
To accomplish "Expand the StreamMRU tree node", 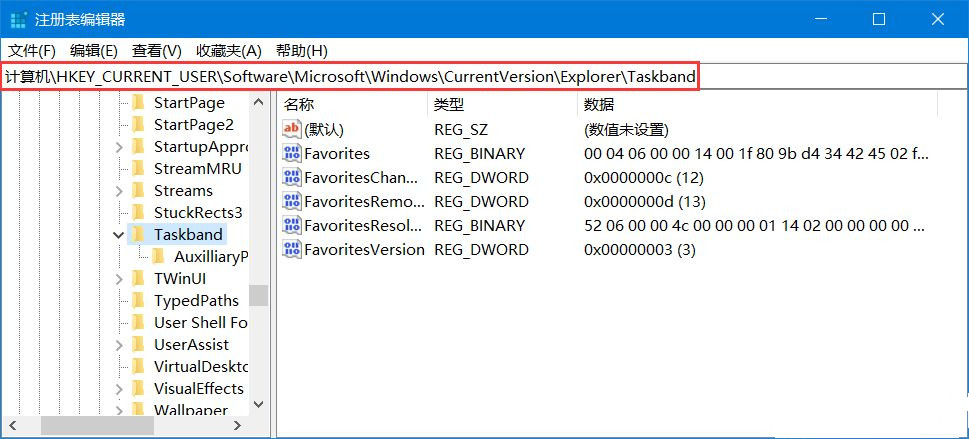I will 120,168.
